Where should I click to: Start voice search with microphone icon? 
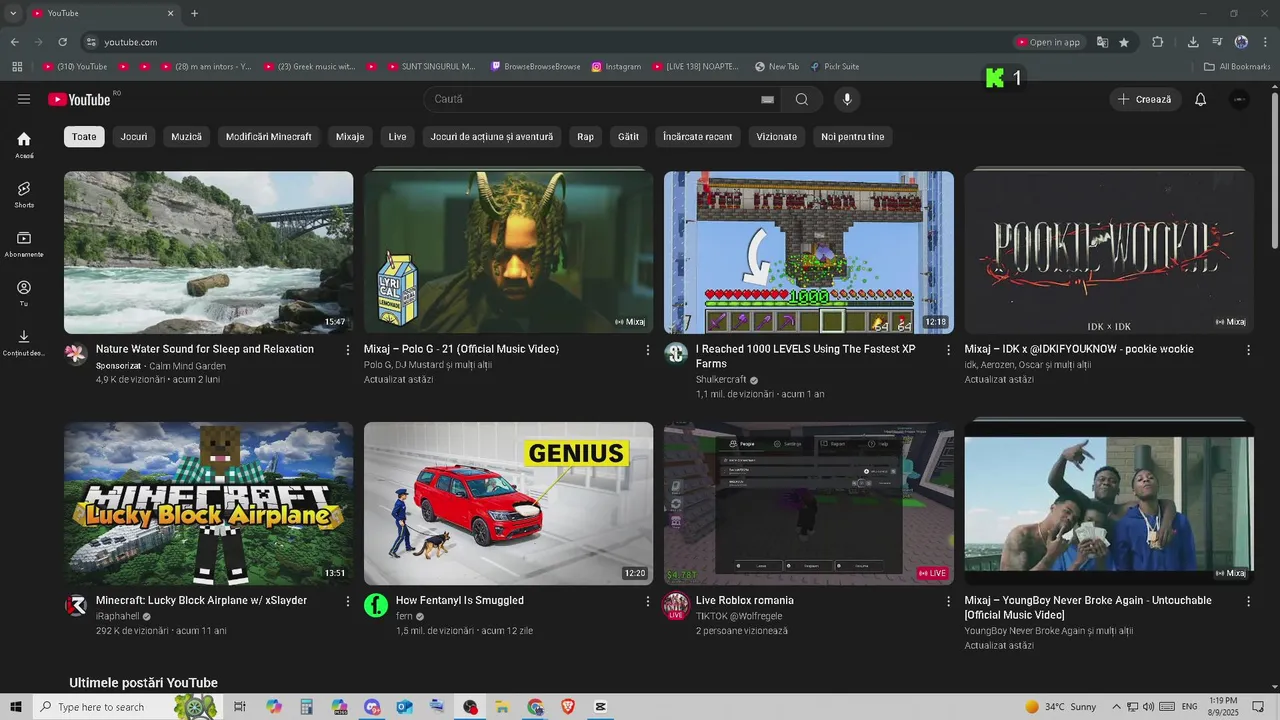[x=847, y=99]
